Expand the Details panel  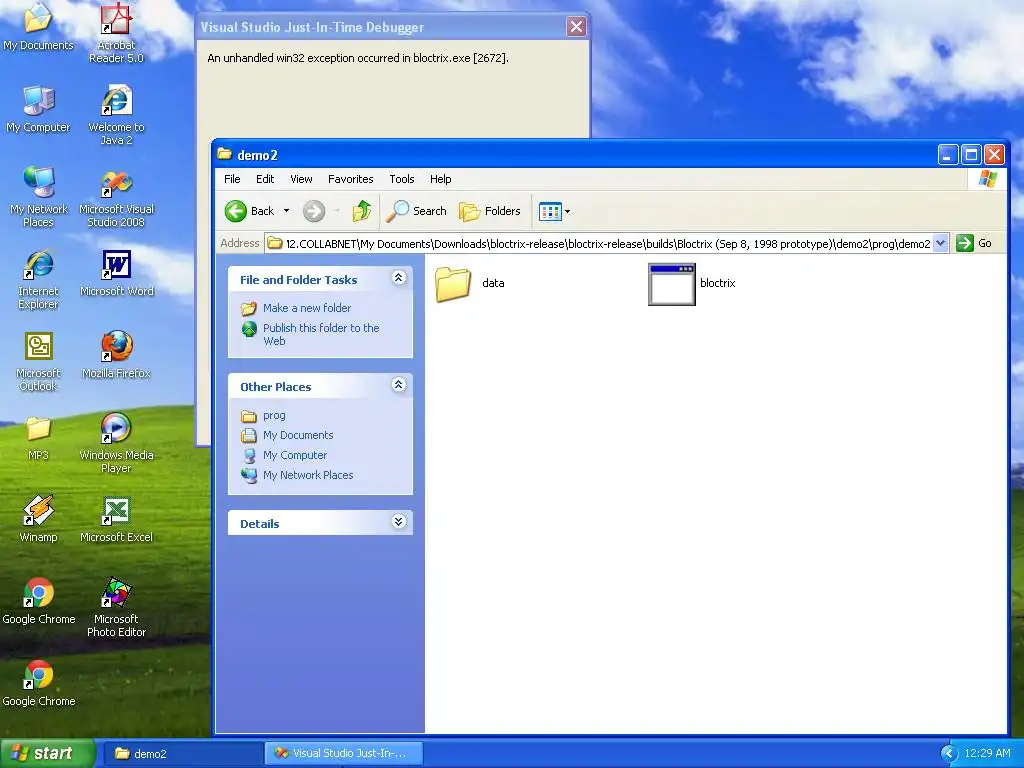click(398, 522)
